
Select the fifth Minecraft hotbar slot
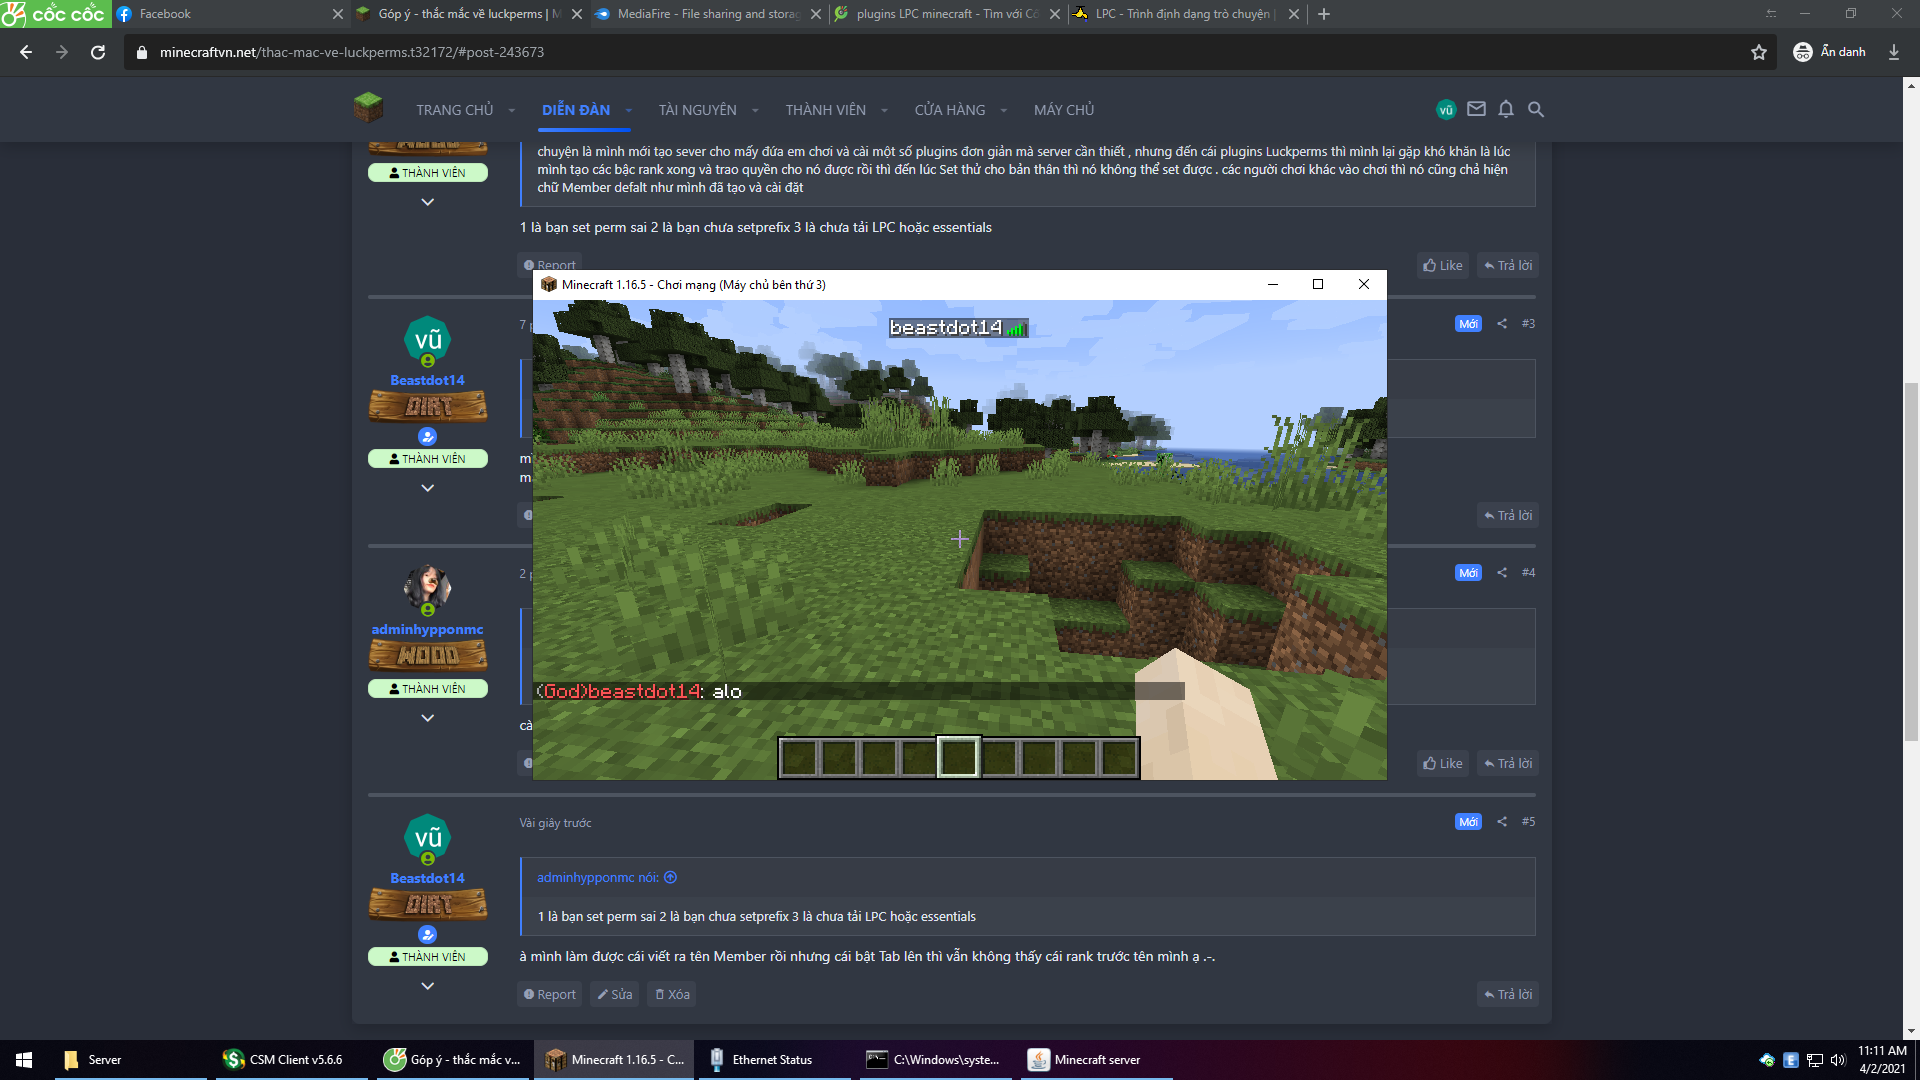[959, 758]
